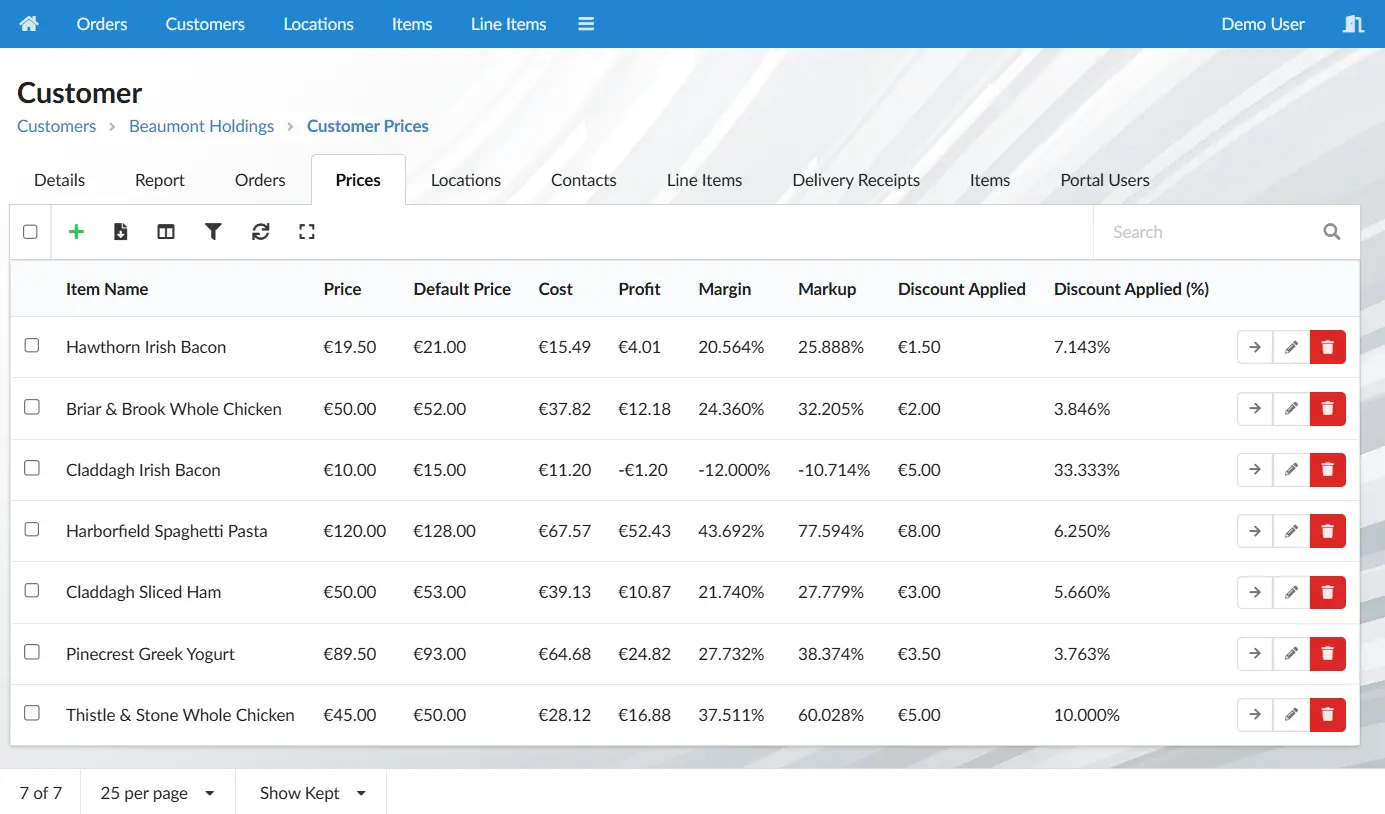1385x814 pixels.
Task: Open the filter funnel icon
Action: click(x=213, y=232)
